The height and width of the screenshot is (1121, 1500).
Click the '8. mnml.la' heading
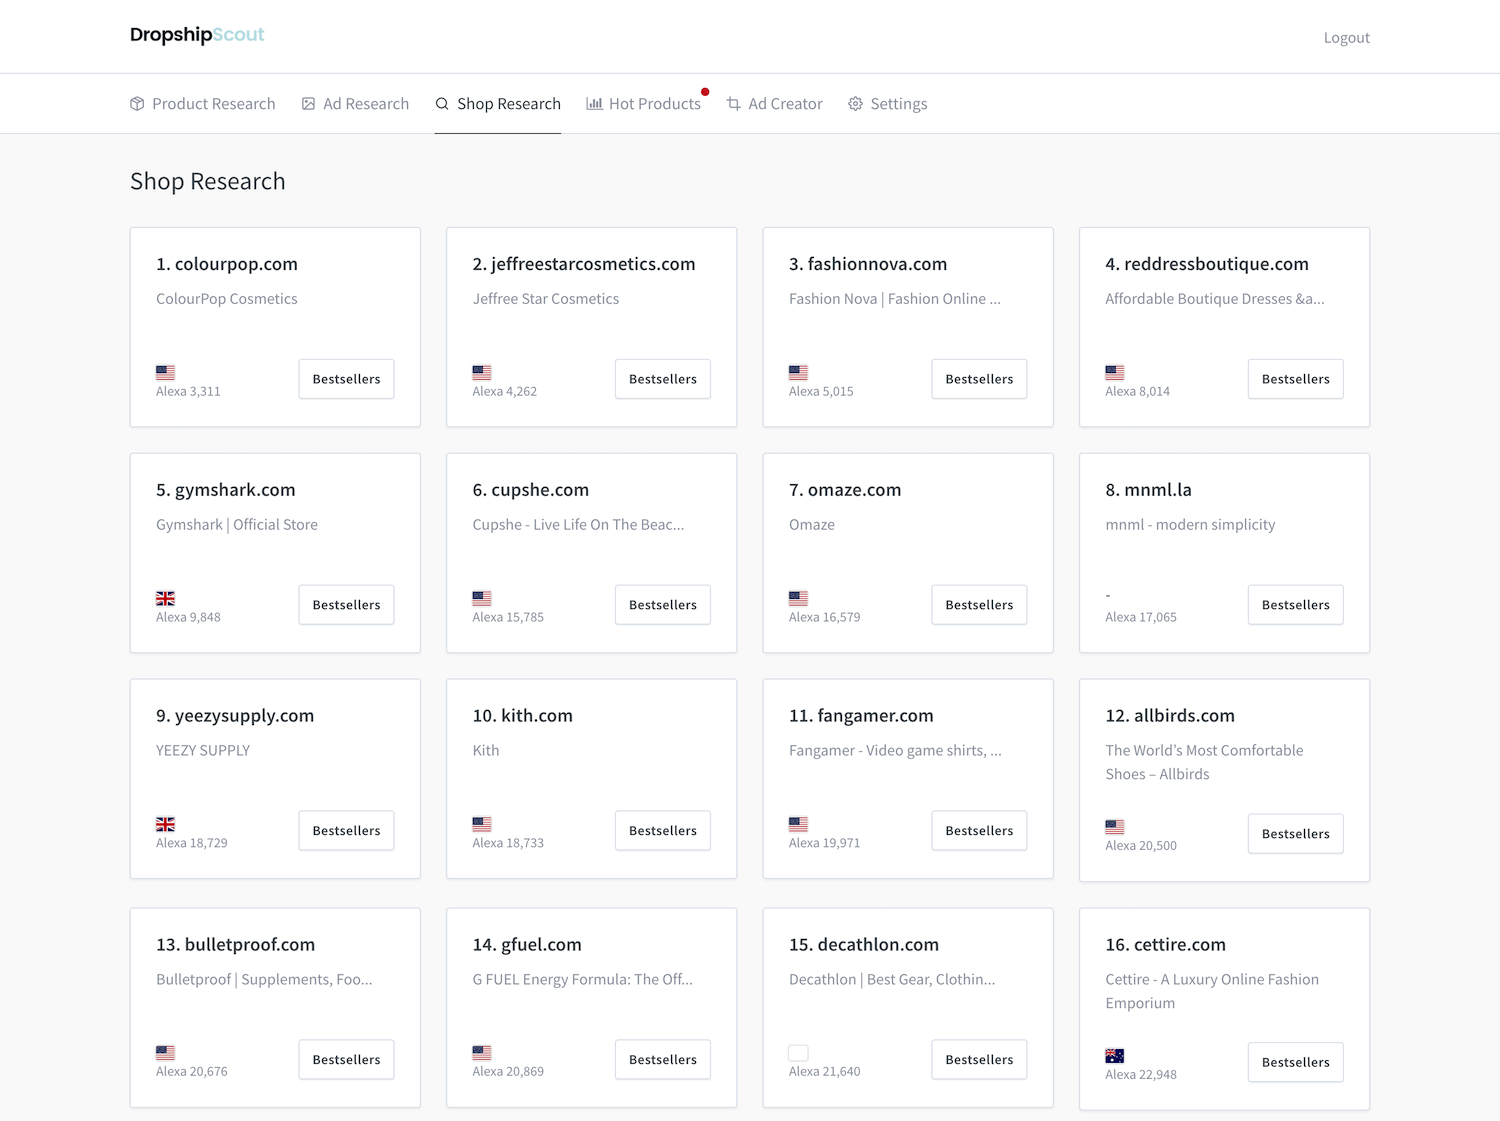point(1148,490)
